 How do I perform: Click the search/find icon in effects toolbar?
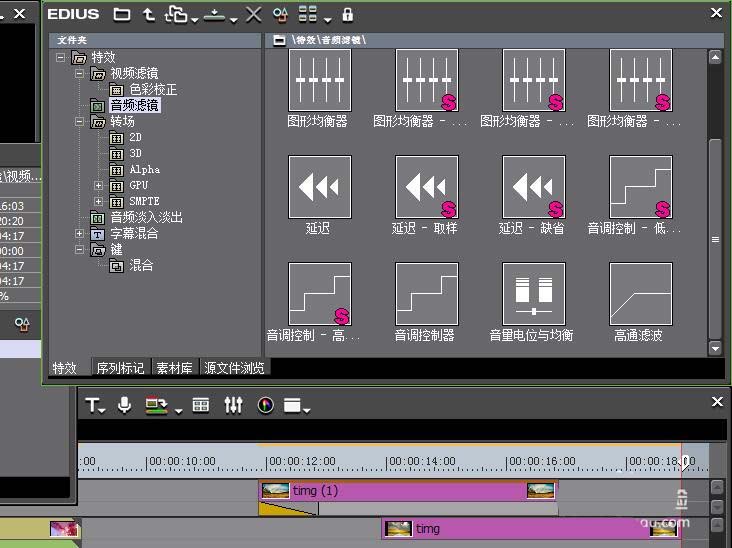point(280,14)
